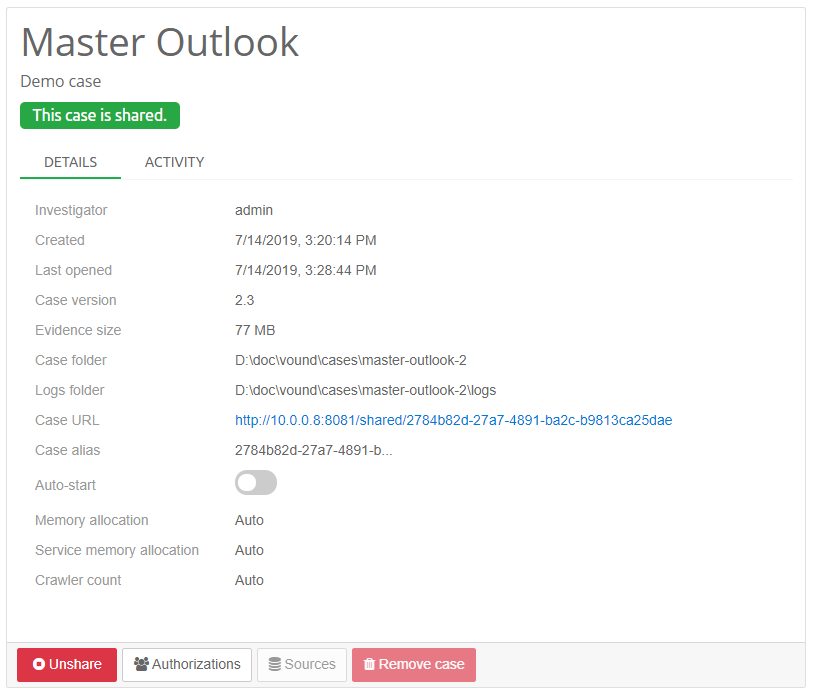Click the users icon beside Authorizations
Viewport: 813px width, 695px height.
point(141,665)
